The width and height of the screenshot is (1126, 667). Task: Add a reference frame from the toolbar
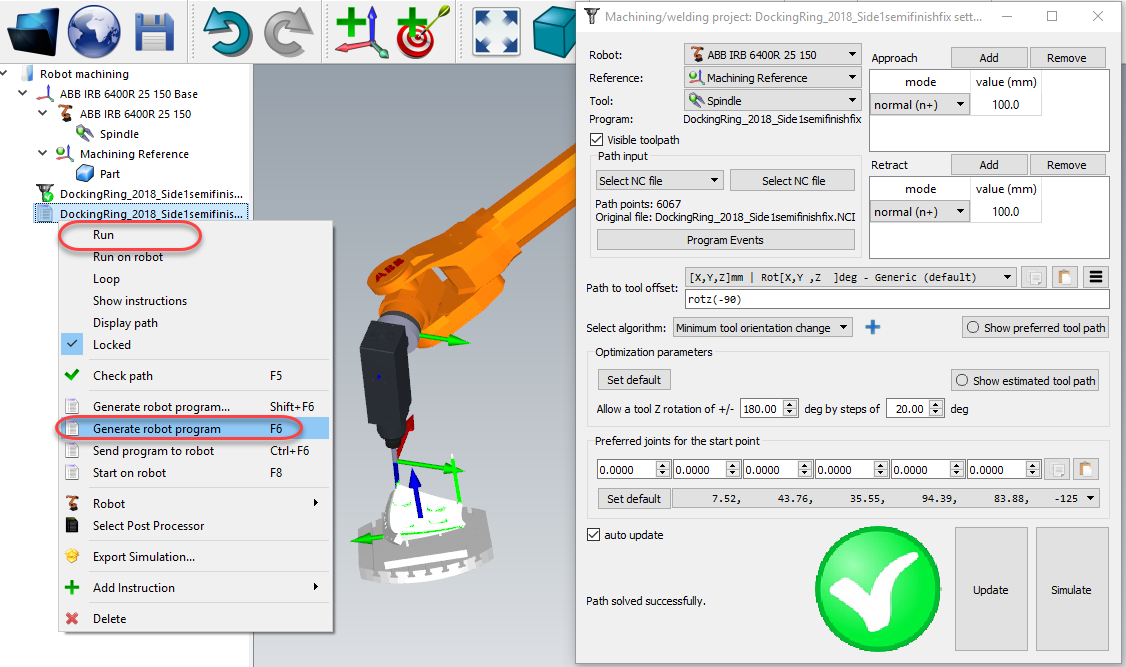click(362, 32)
